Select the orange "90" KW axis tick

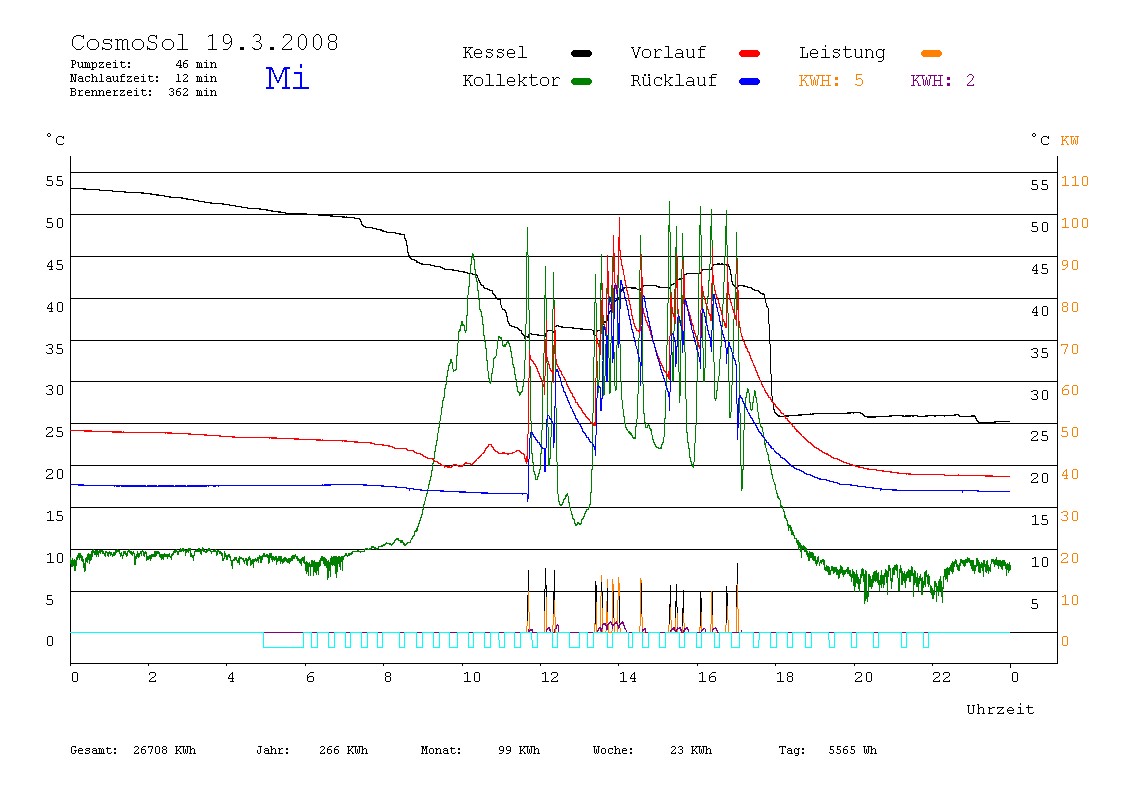[1070, 265]
